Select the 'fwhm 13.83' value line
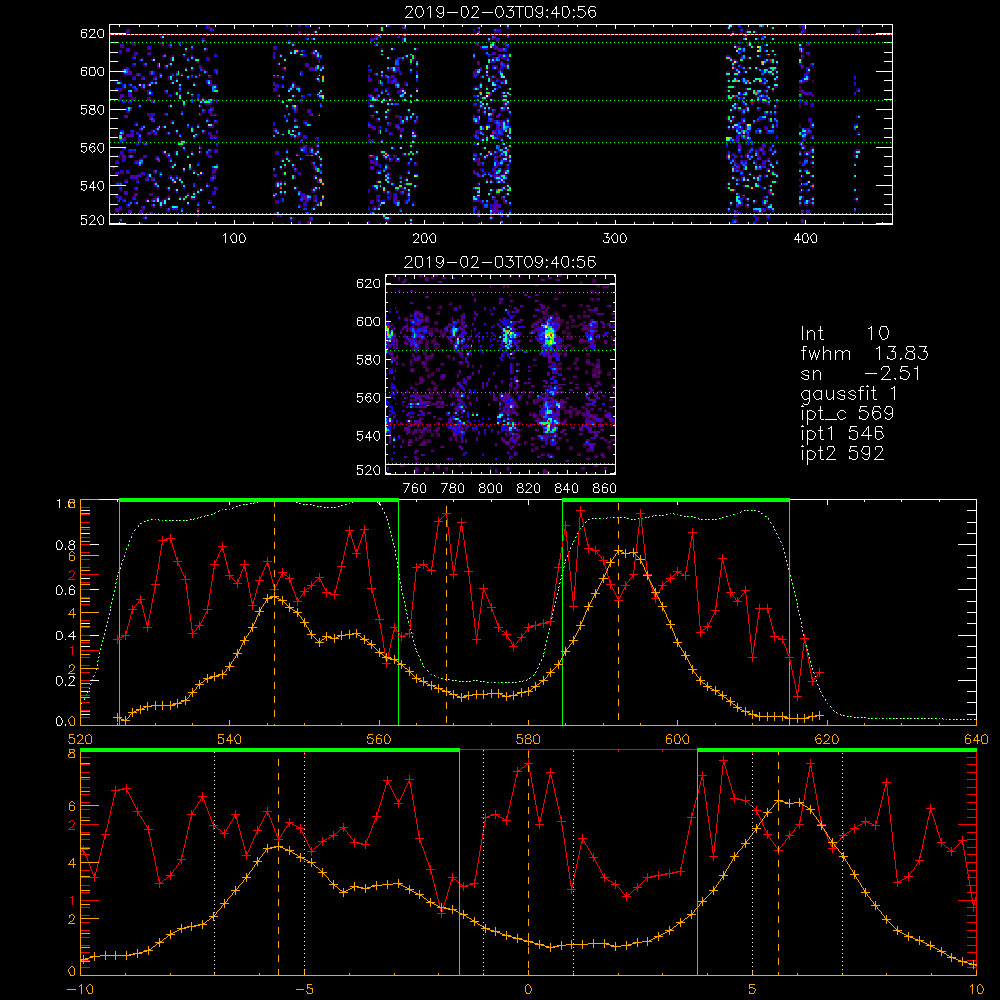This screenshot has height=1000, width=1000. click(865, 353)
